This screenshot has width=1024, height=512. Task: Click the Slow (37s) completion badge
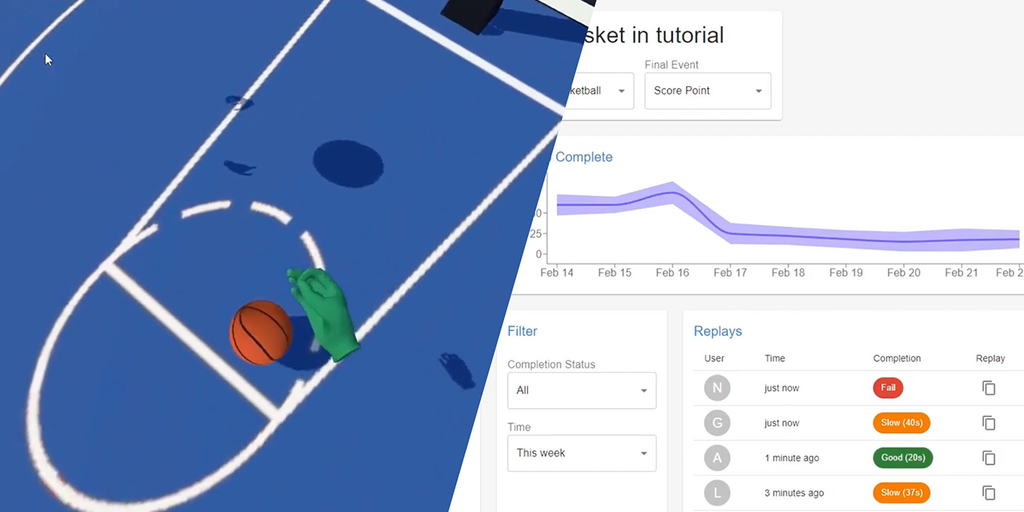[901, 493]
